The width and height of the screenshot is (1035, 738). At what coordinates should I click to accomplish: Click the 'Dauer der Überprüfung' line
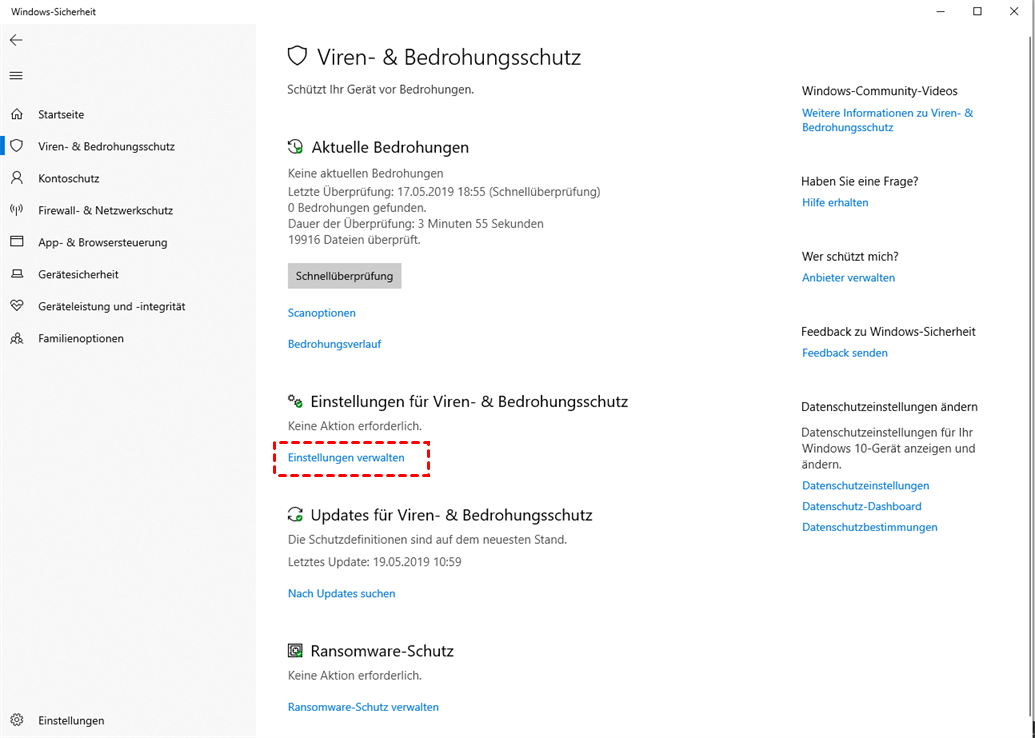tap(416, 224)
